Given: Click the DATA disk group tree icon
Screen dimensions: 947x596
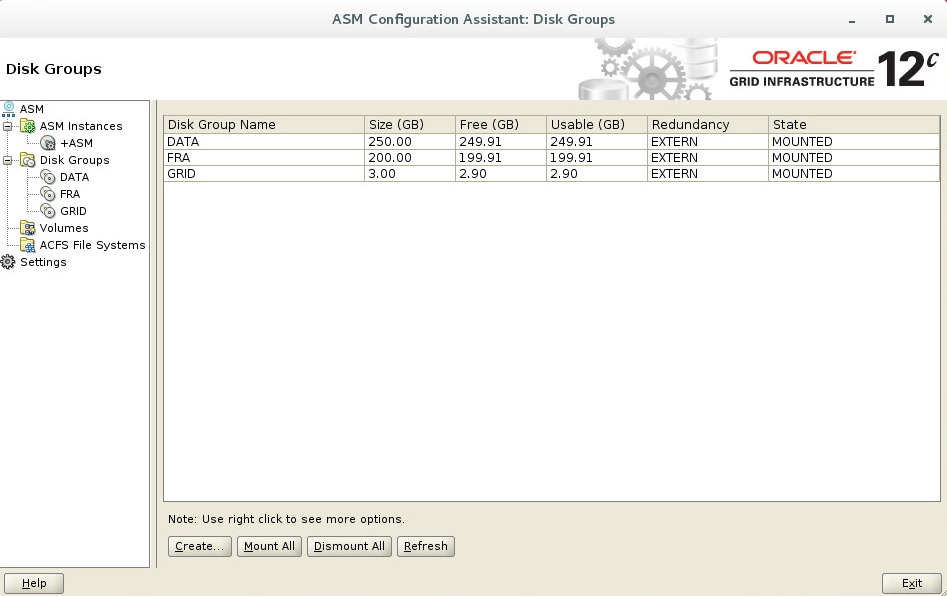Looking at the screenshot, I should 48,177.
